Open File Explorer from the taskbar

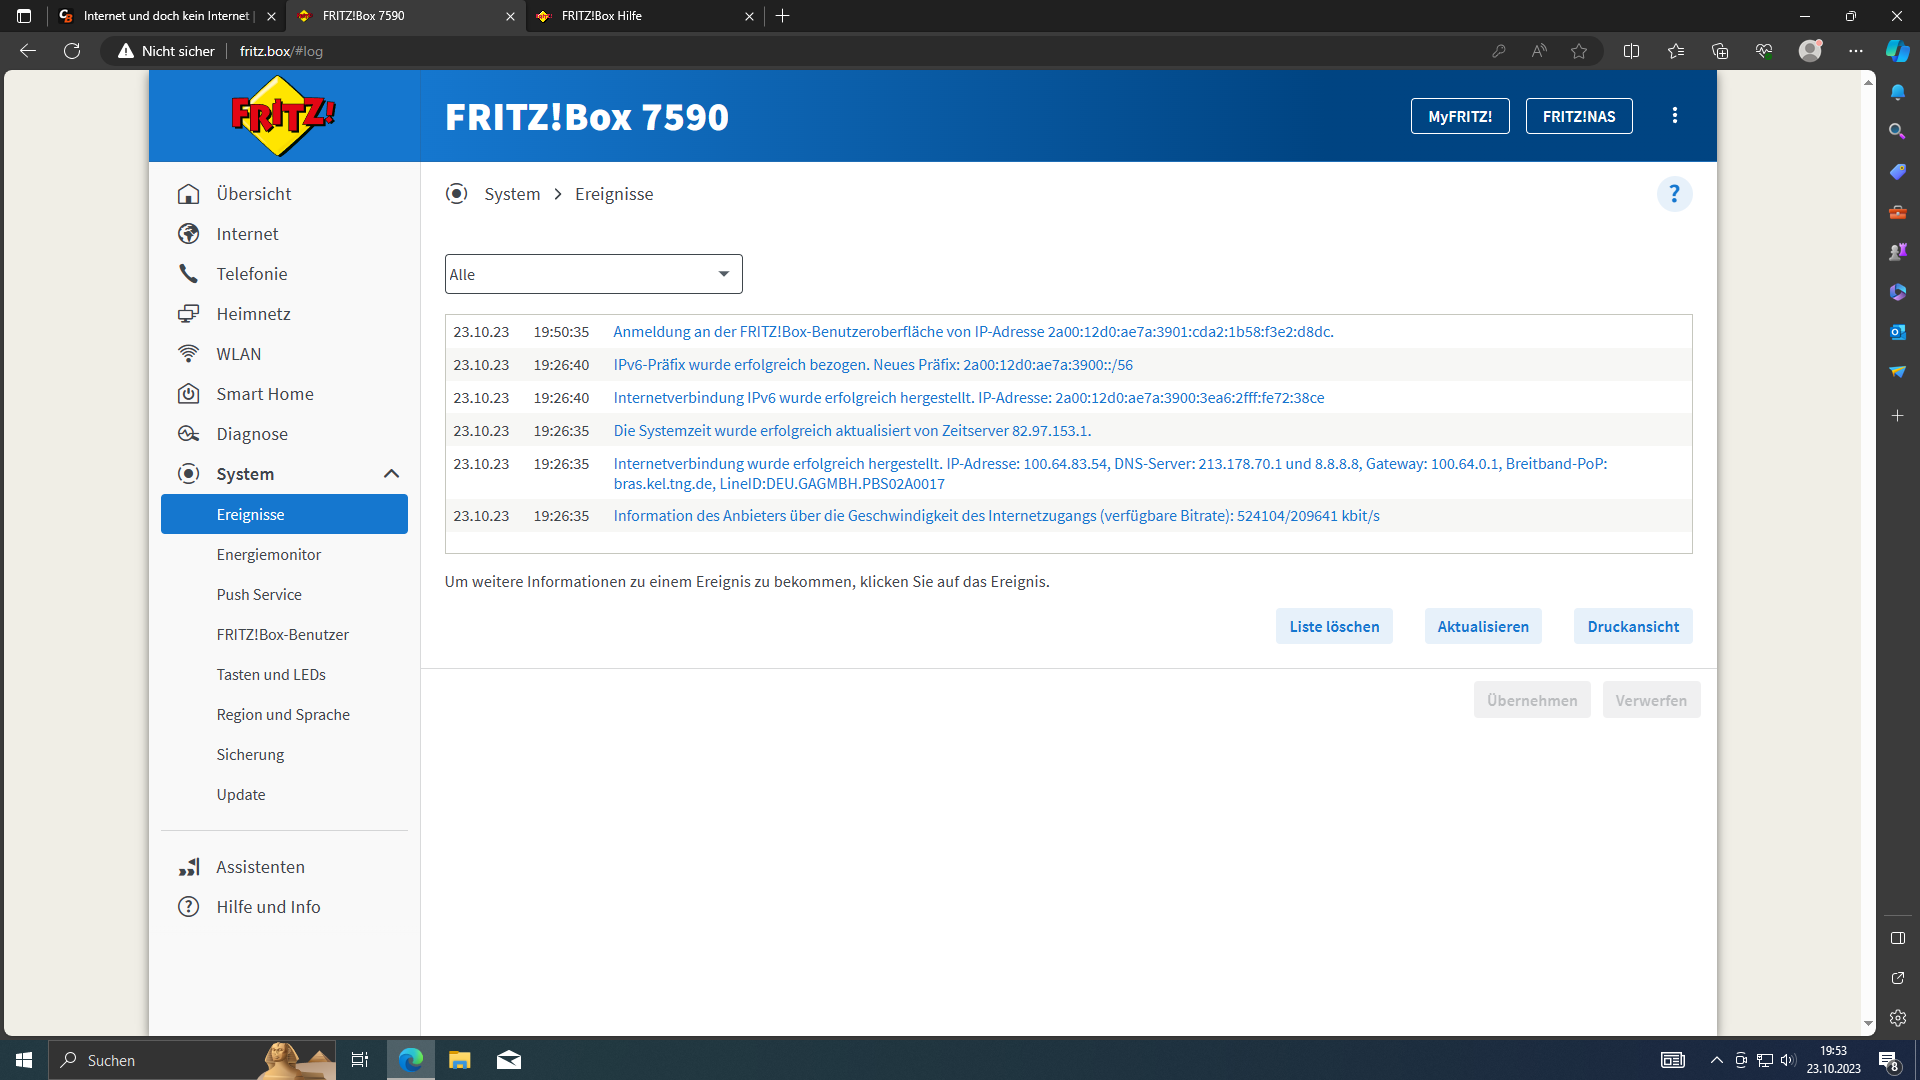tap(459, 1060)
